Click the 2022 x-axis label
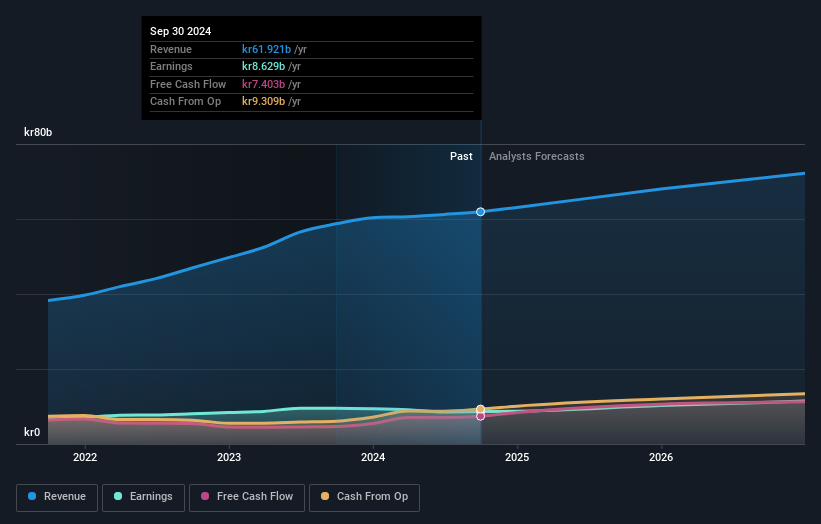The height and width of the screenshot is (524, 821). (x=85, y=458)
